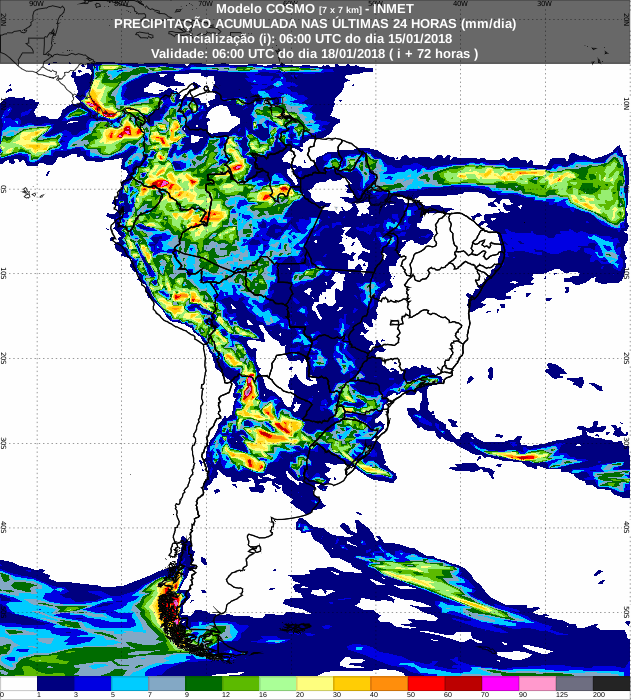The height and width of the screenshot is (700, 631).
Task: Click the dark grey legend swatch (125-200 mm)
Action: (x=574, y=683)
